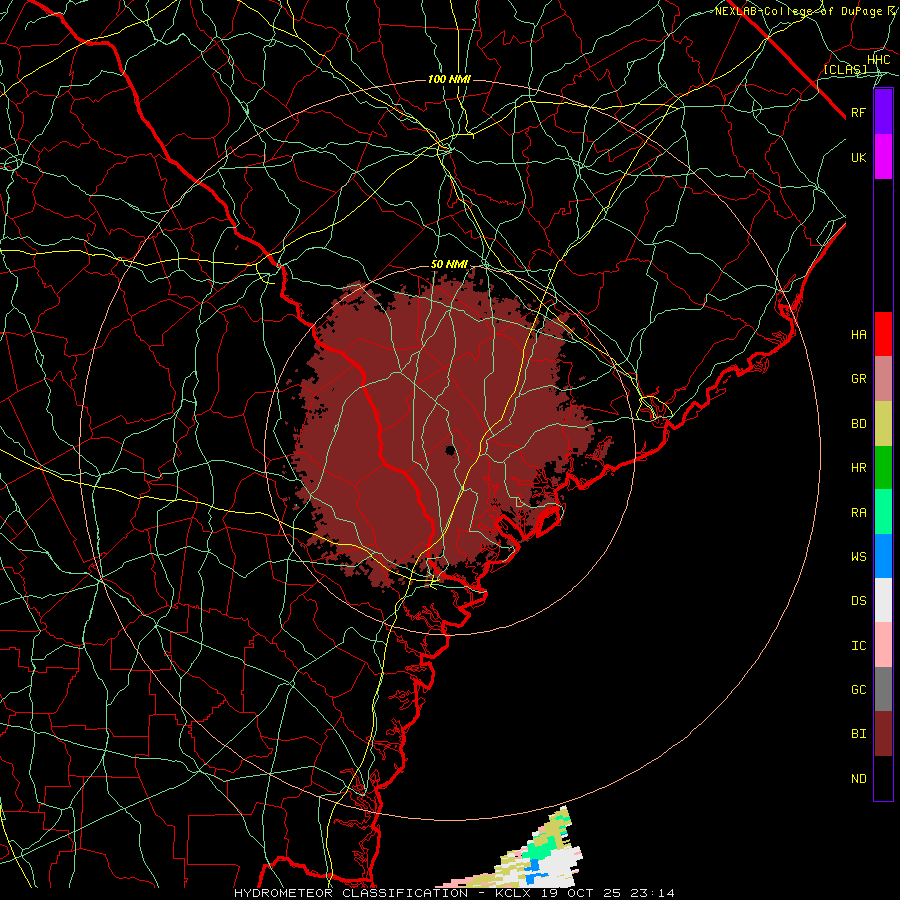Click the '[CLAS]' units label
The image size is (900, 900).
click(845, 69)
